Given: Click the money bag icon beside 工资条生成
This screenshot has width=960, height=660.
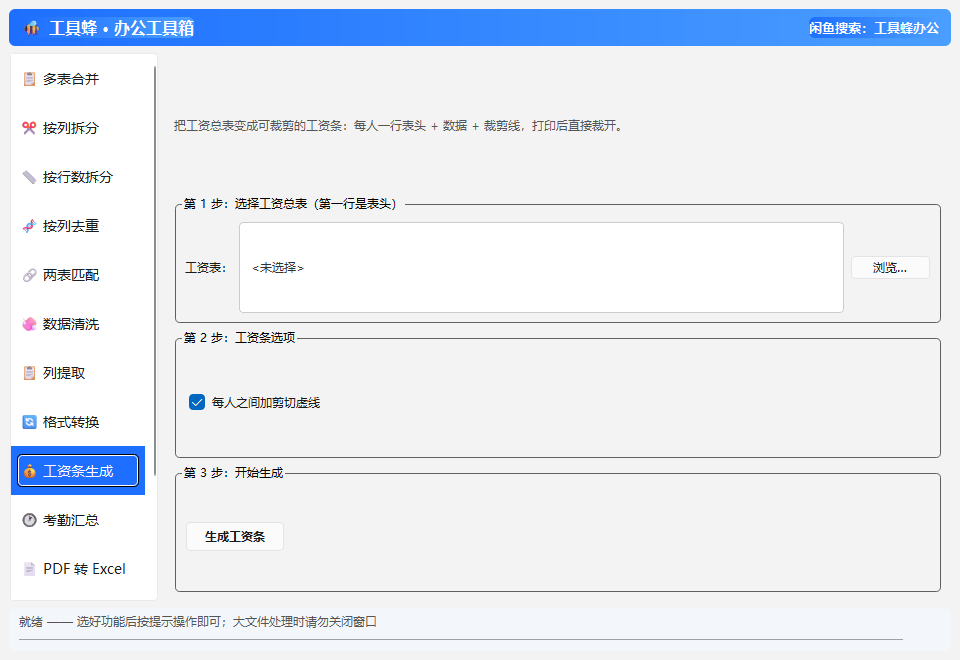Looking at the screenshot, I should tap(29, 471).
